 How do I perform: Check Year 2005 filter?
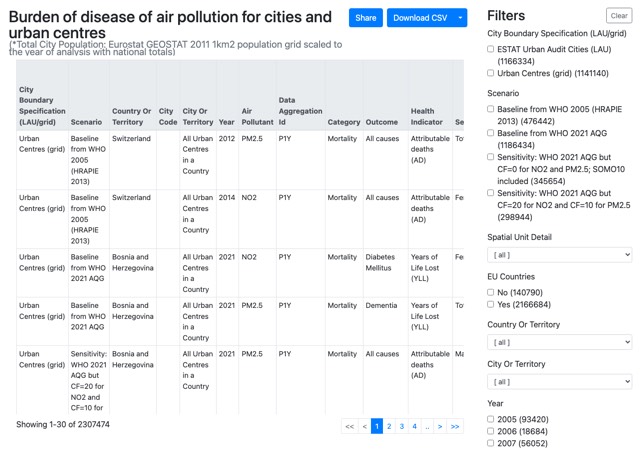pos(491,419)
